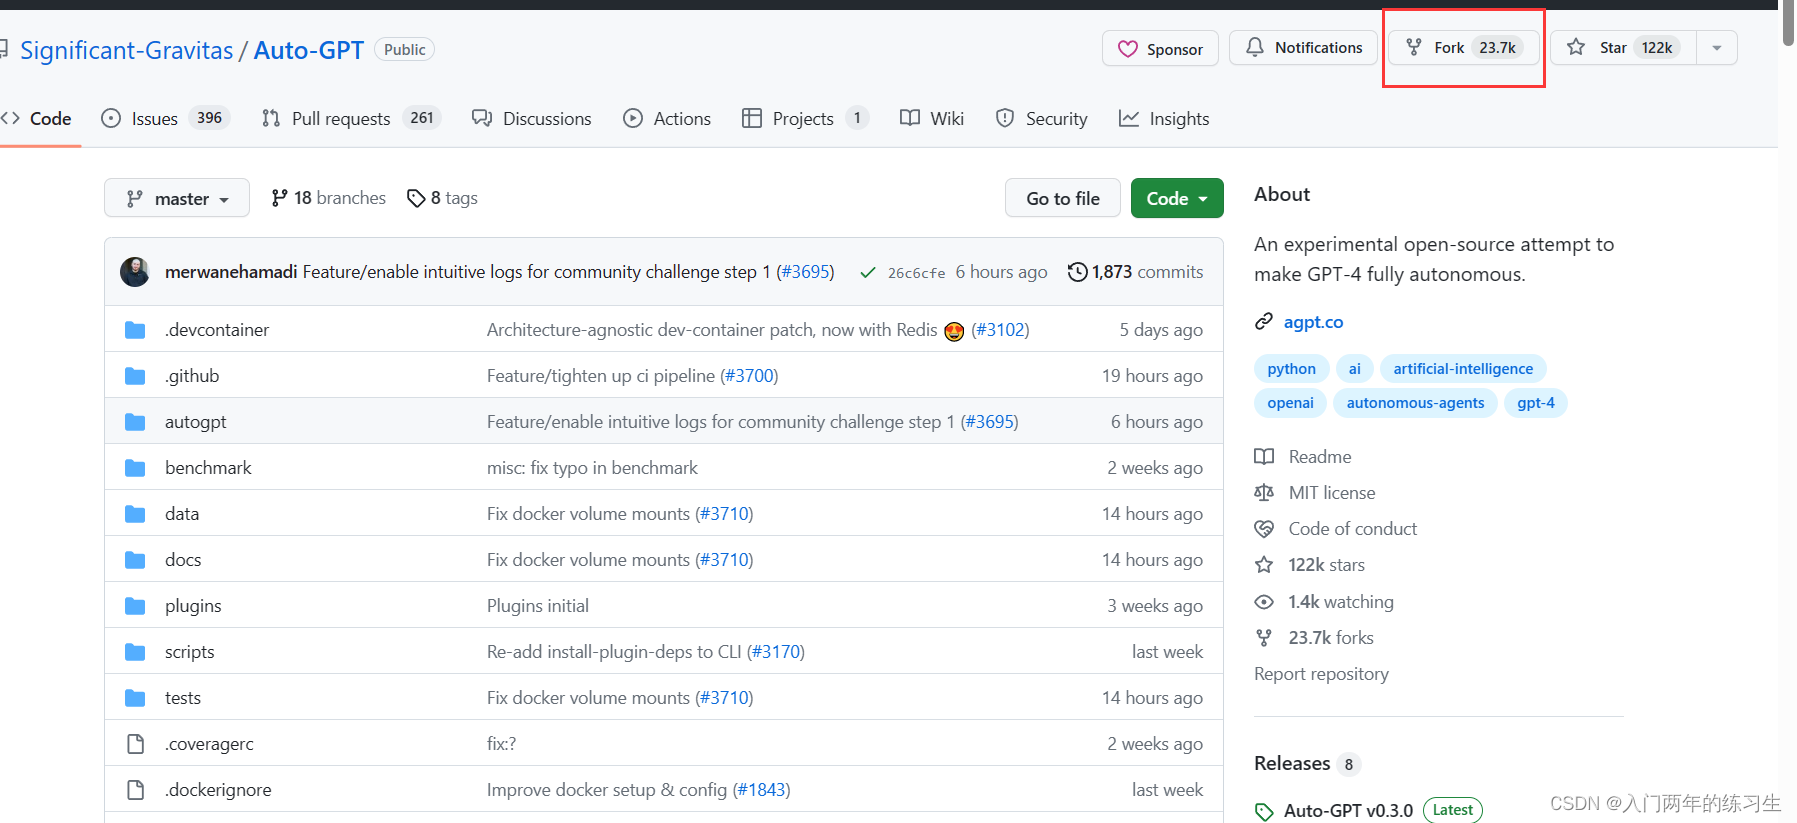Viewport: 1797px width, 823px height.
Task: Select the ai topic tag
Action: (x=1354, y=369)
